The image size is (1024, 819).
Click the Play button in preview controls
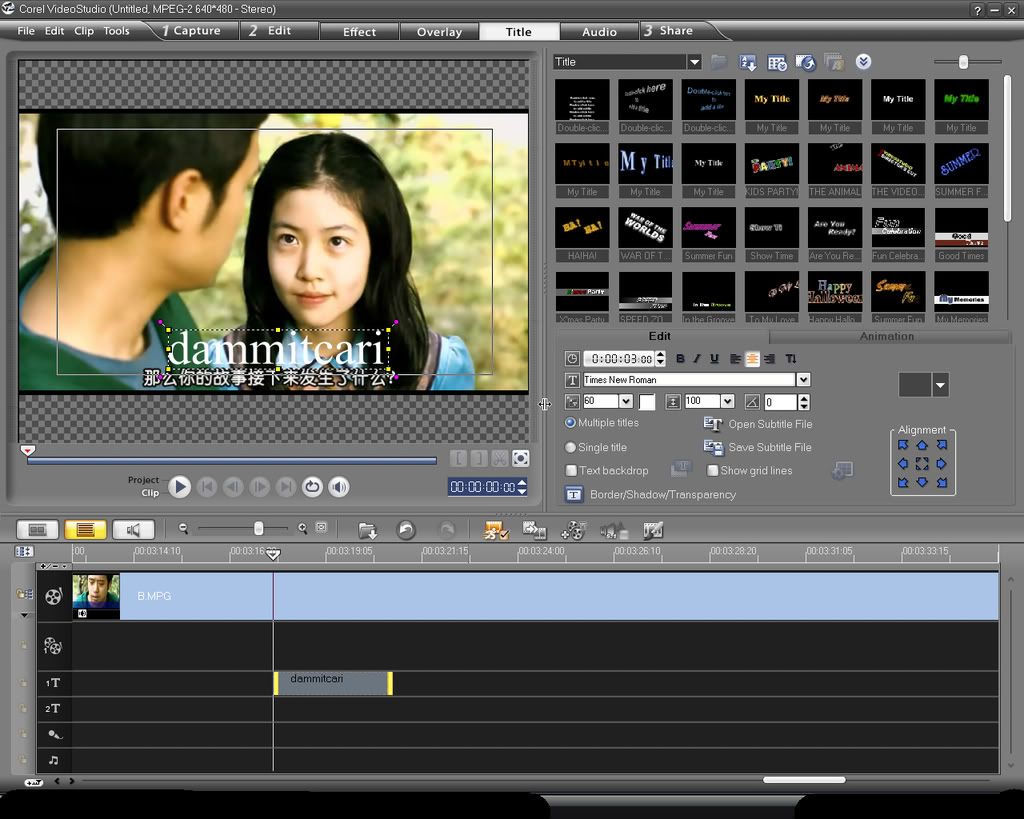point(179,487)
